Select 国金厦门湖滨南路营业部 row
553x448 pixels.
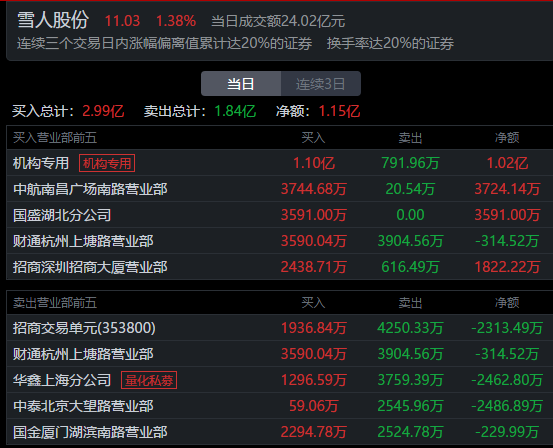[280, 432]
